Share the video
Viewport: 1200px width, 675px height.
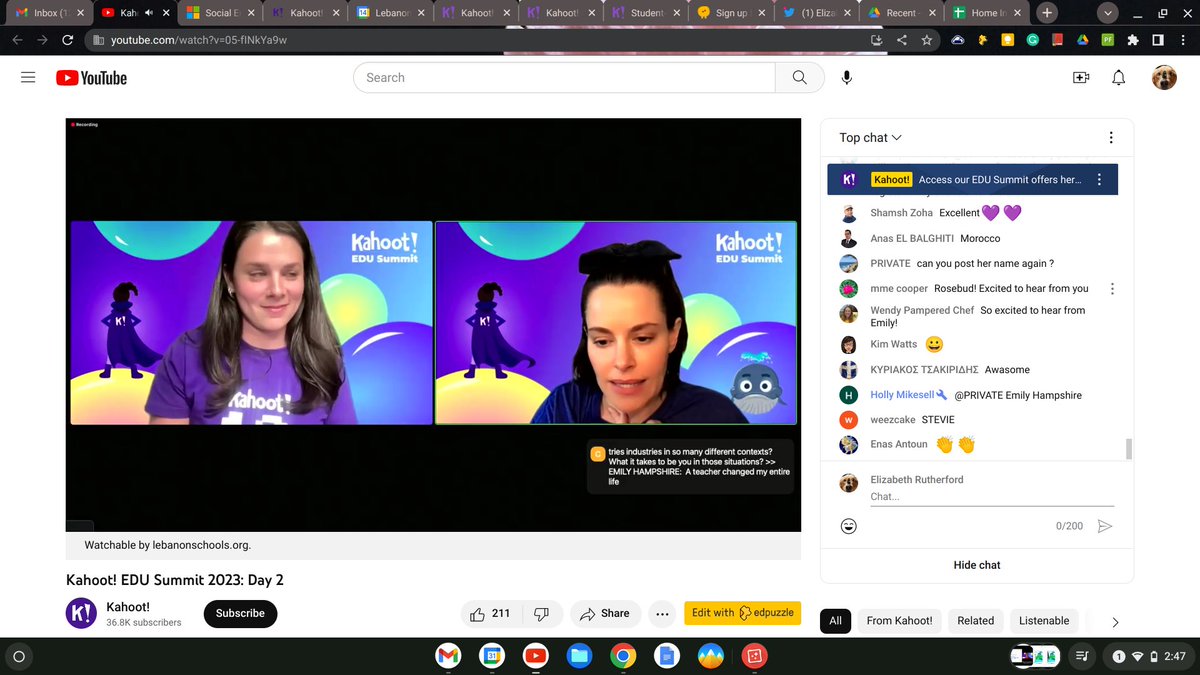(605, 613)
